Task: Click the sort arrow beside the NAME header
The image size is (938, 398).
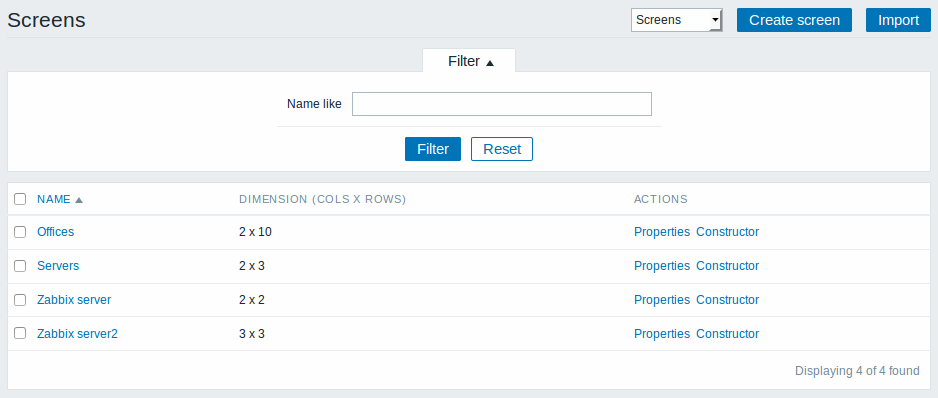Action: click(x=78, y=200)
